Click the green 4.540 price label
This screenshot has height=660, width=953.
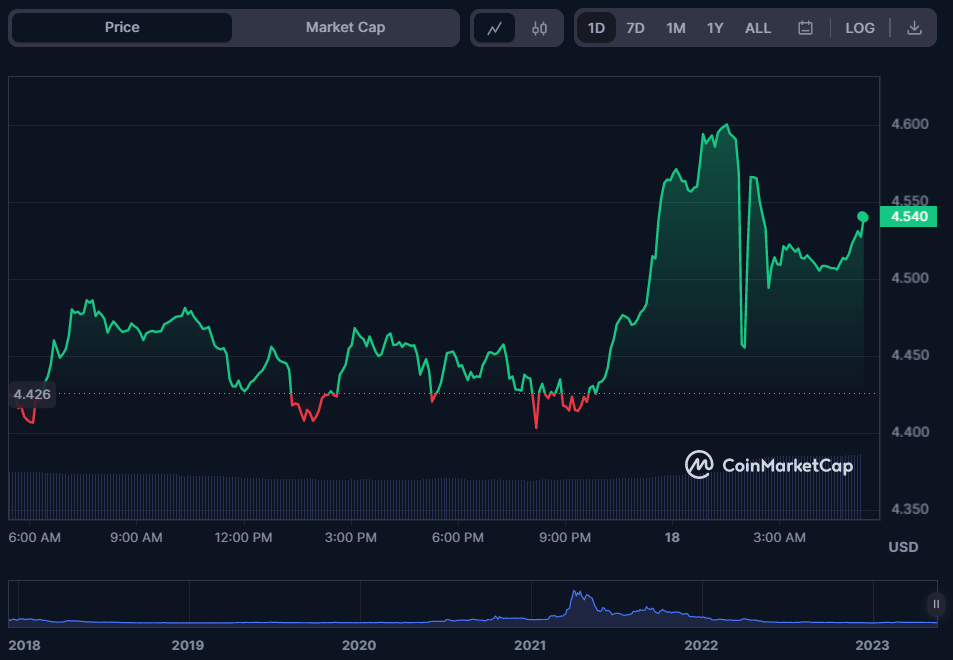point(907,216)
